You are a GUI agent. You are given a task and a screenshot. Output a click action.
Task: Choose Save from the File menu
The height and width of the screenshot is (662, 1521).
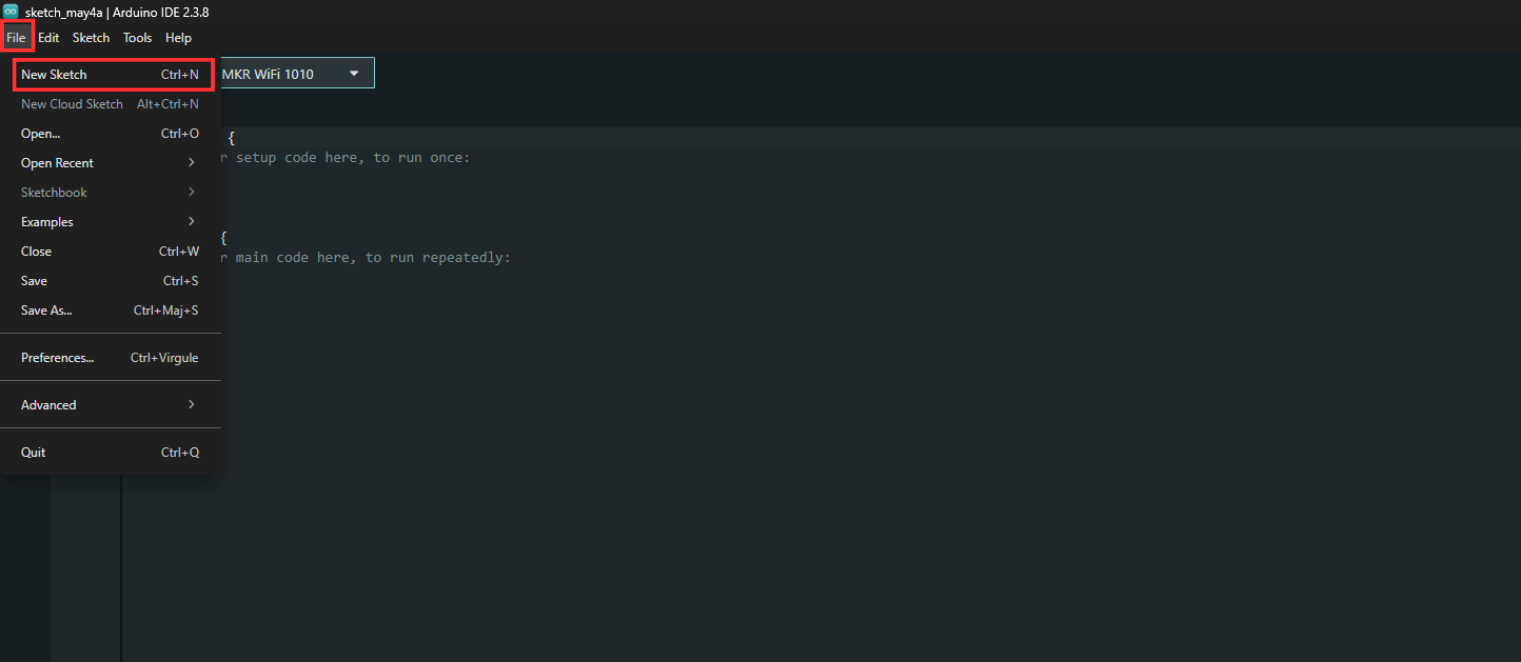click(x=111, y=281)
